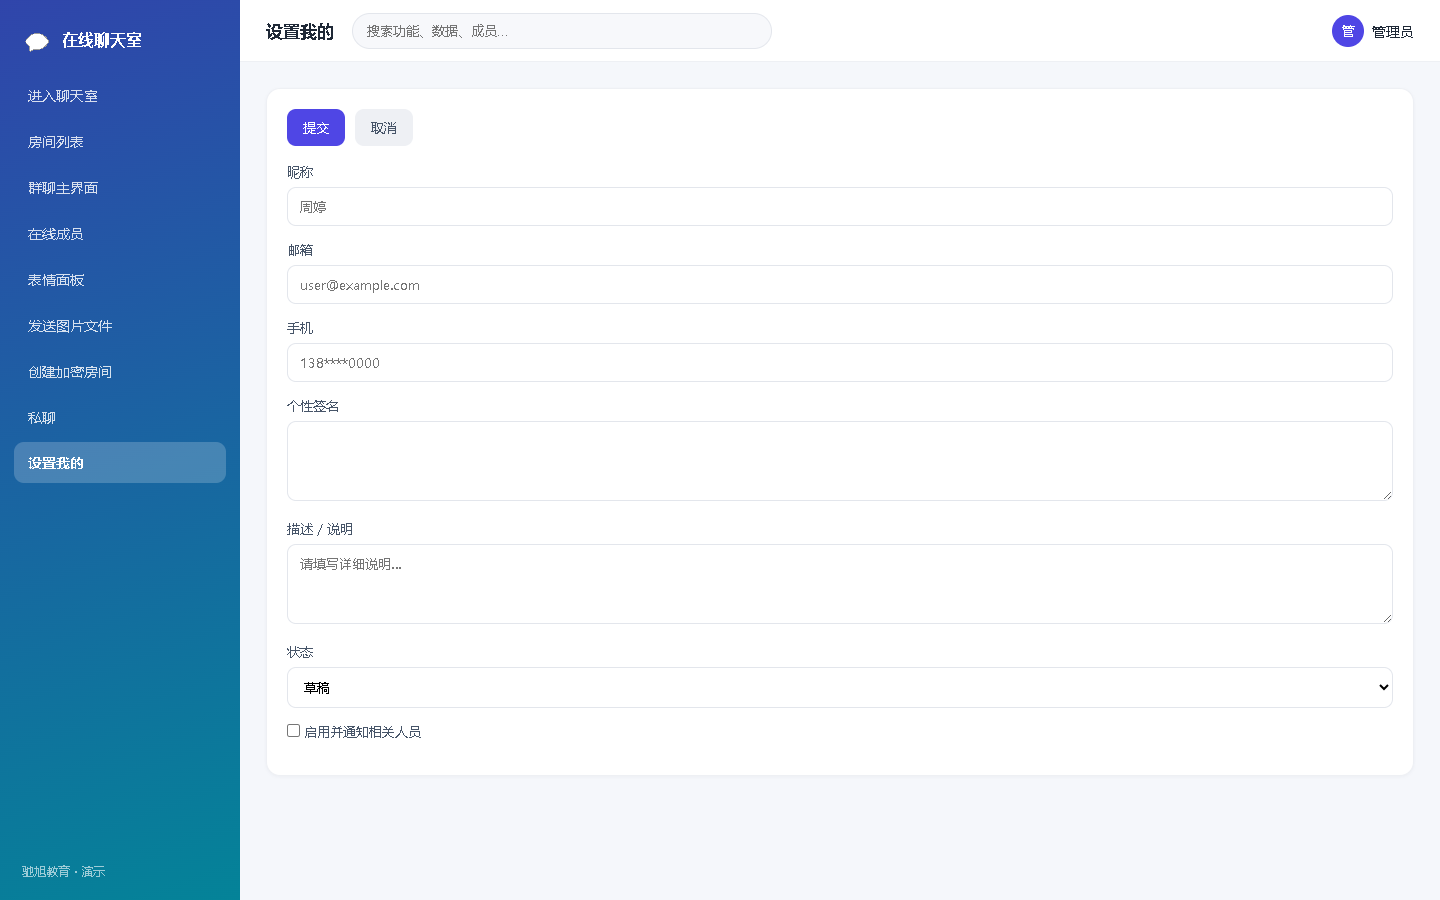
Task: Click the 驰旭教育 · 演示 footer text
Action: pyautogui.click(x=64, y=872)
